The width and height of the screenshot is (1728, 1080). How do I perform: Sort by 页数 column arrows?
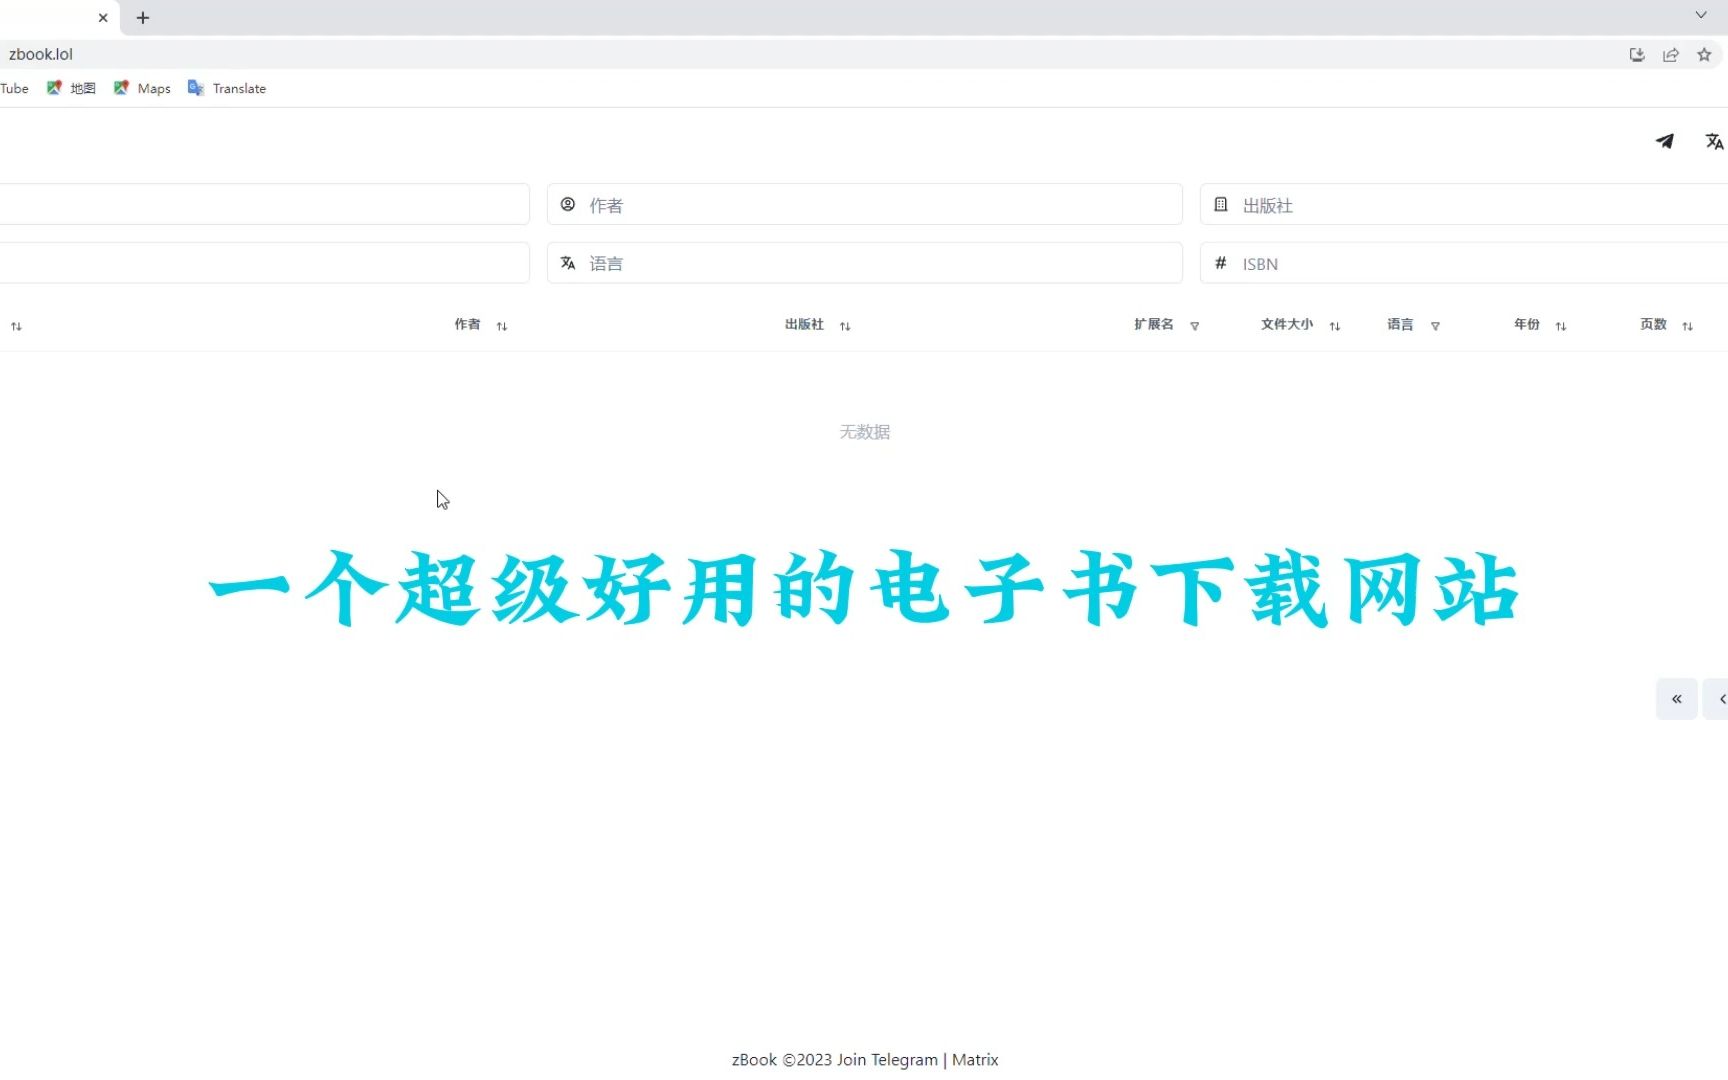coord(1688,326)
